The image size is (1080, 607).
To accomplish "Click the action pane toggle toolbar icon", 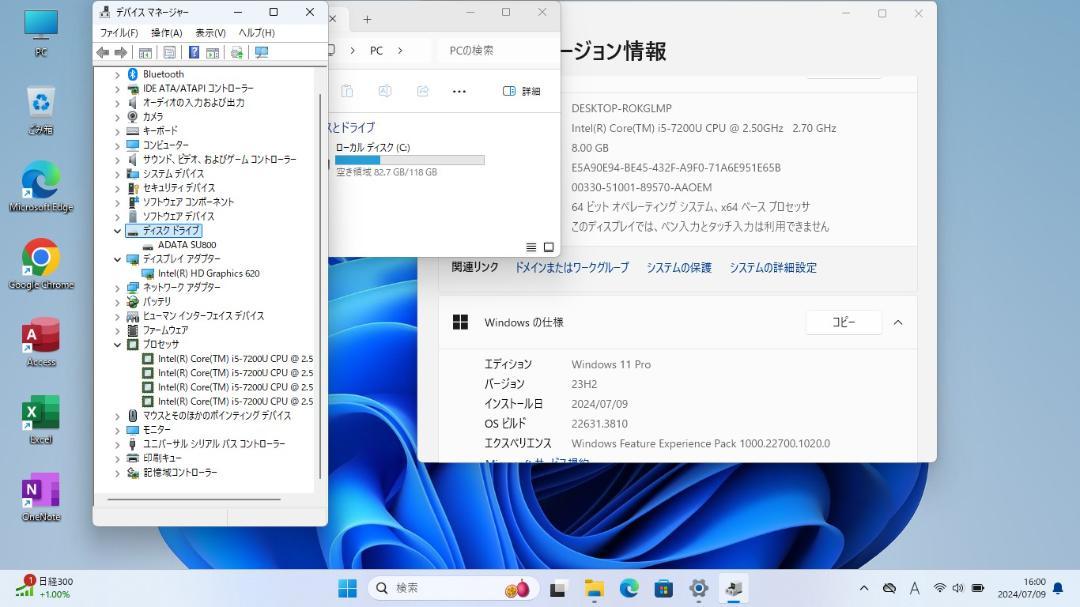I will 212,52.
